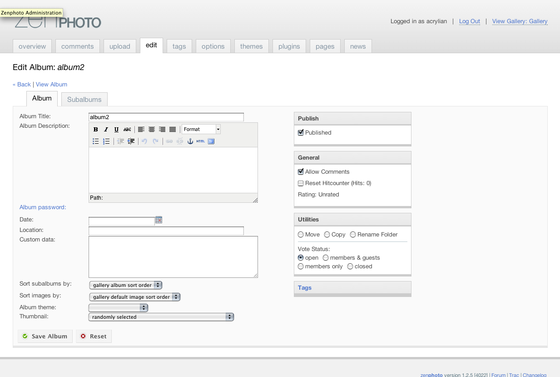Click the blue icon after HTML button
560x377 pixels.
click(x=211, y=141)
